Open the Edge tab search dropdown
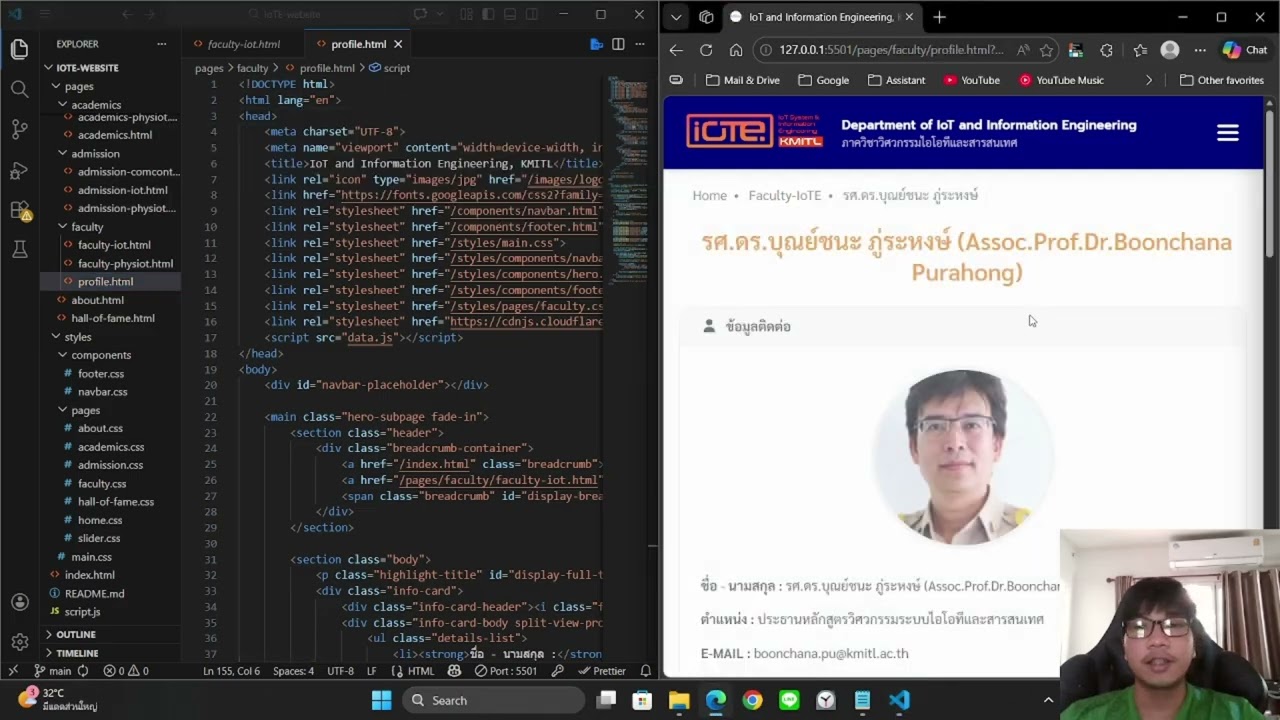This screenshot has height=720, width=1280. point(676,17)
